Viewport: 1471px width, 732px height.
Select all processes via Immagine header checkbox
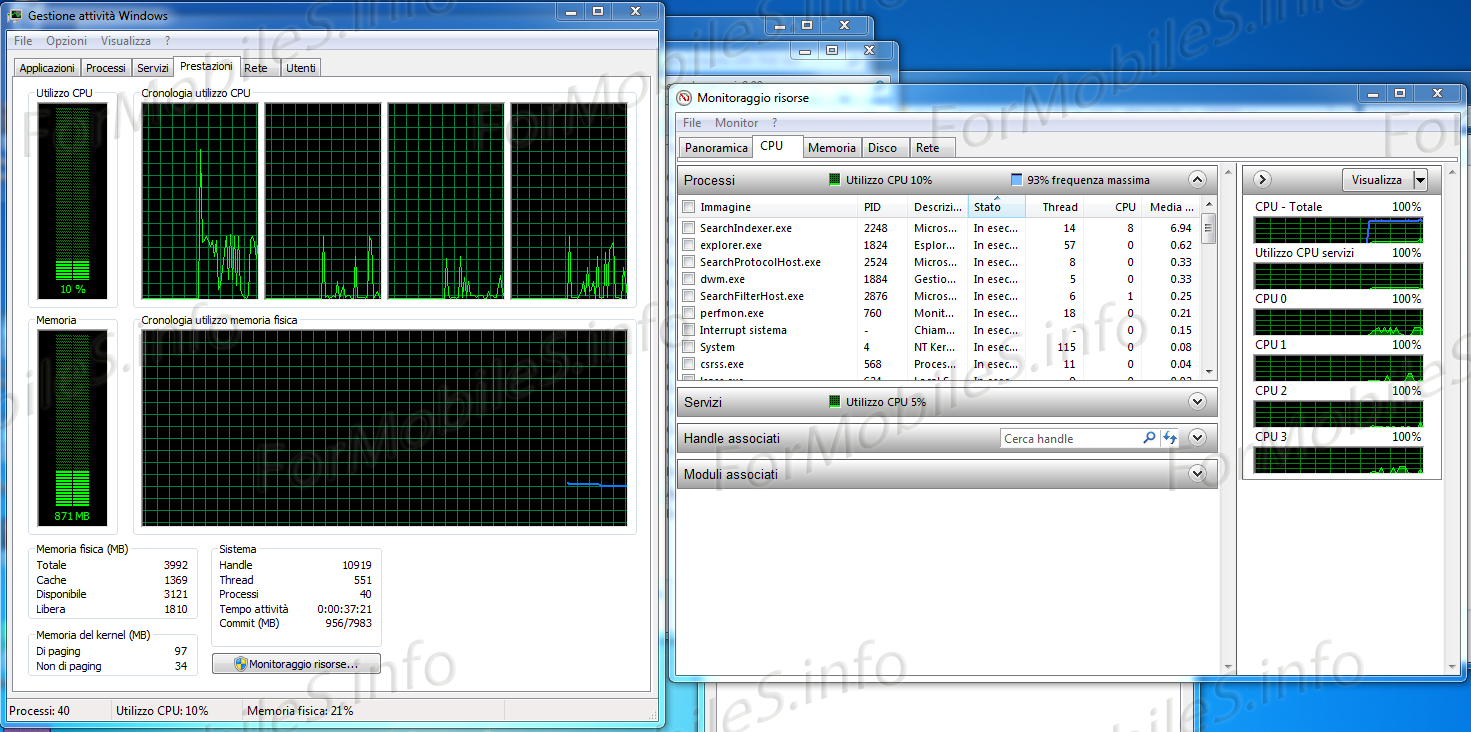click(688, 207)
